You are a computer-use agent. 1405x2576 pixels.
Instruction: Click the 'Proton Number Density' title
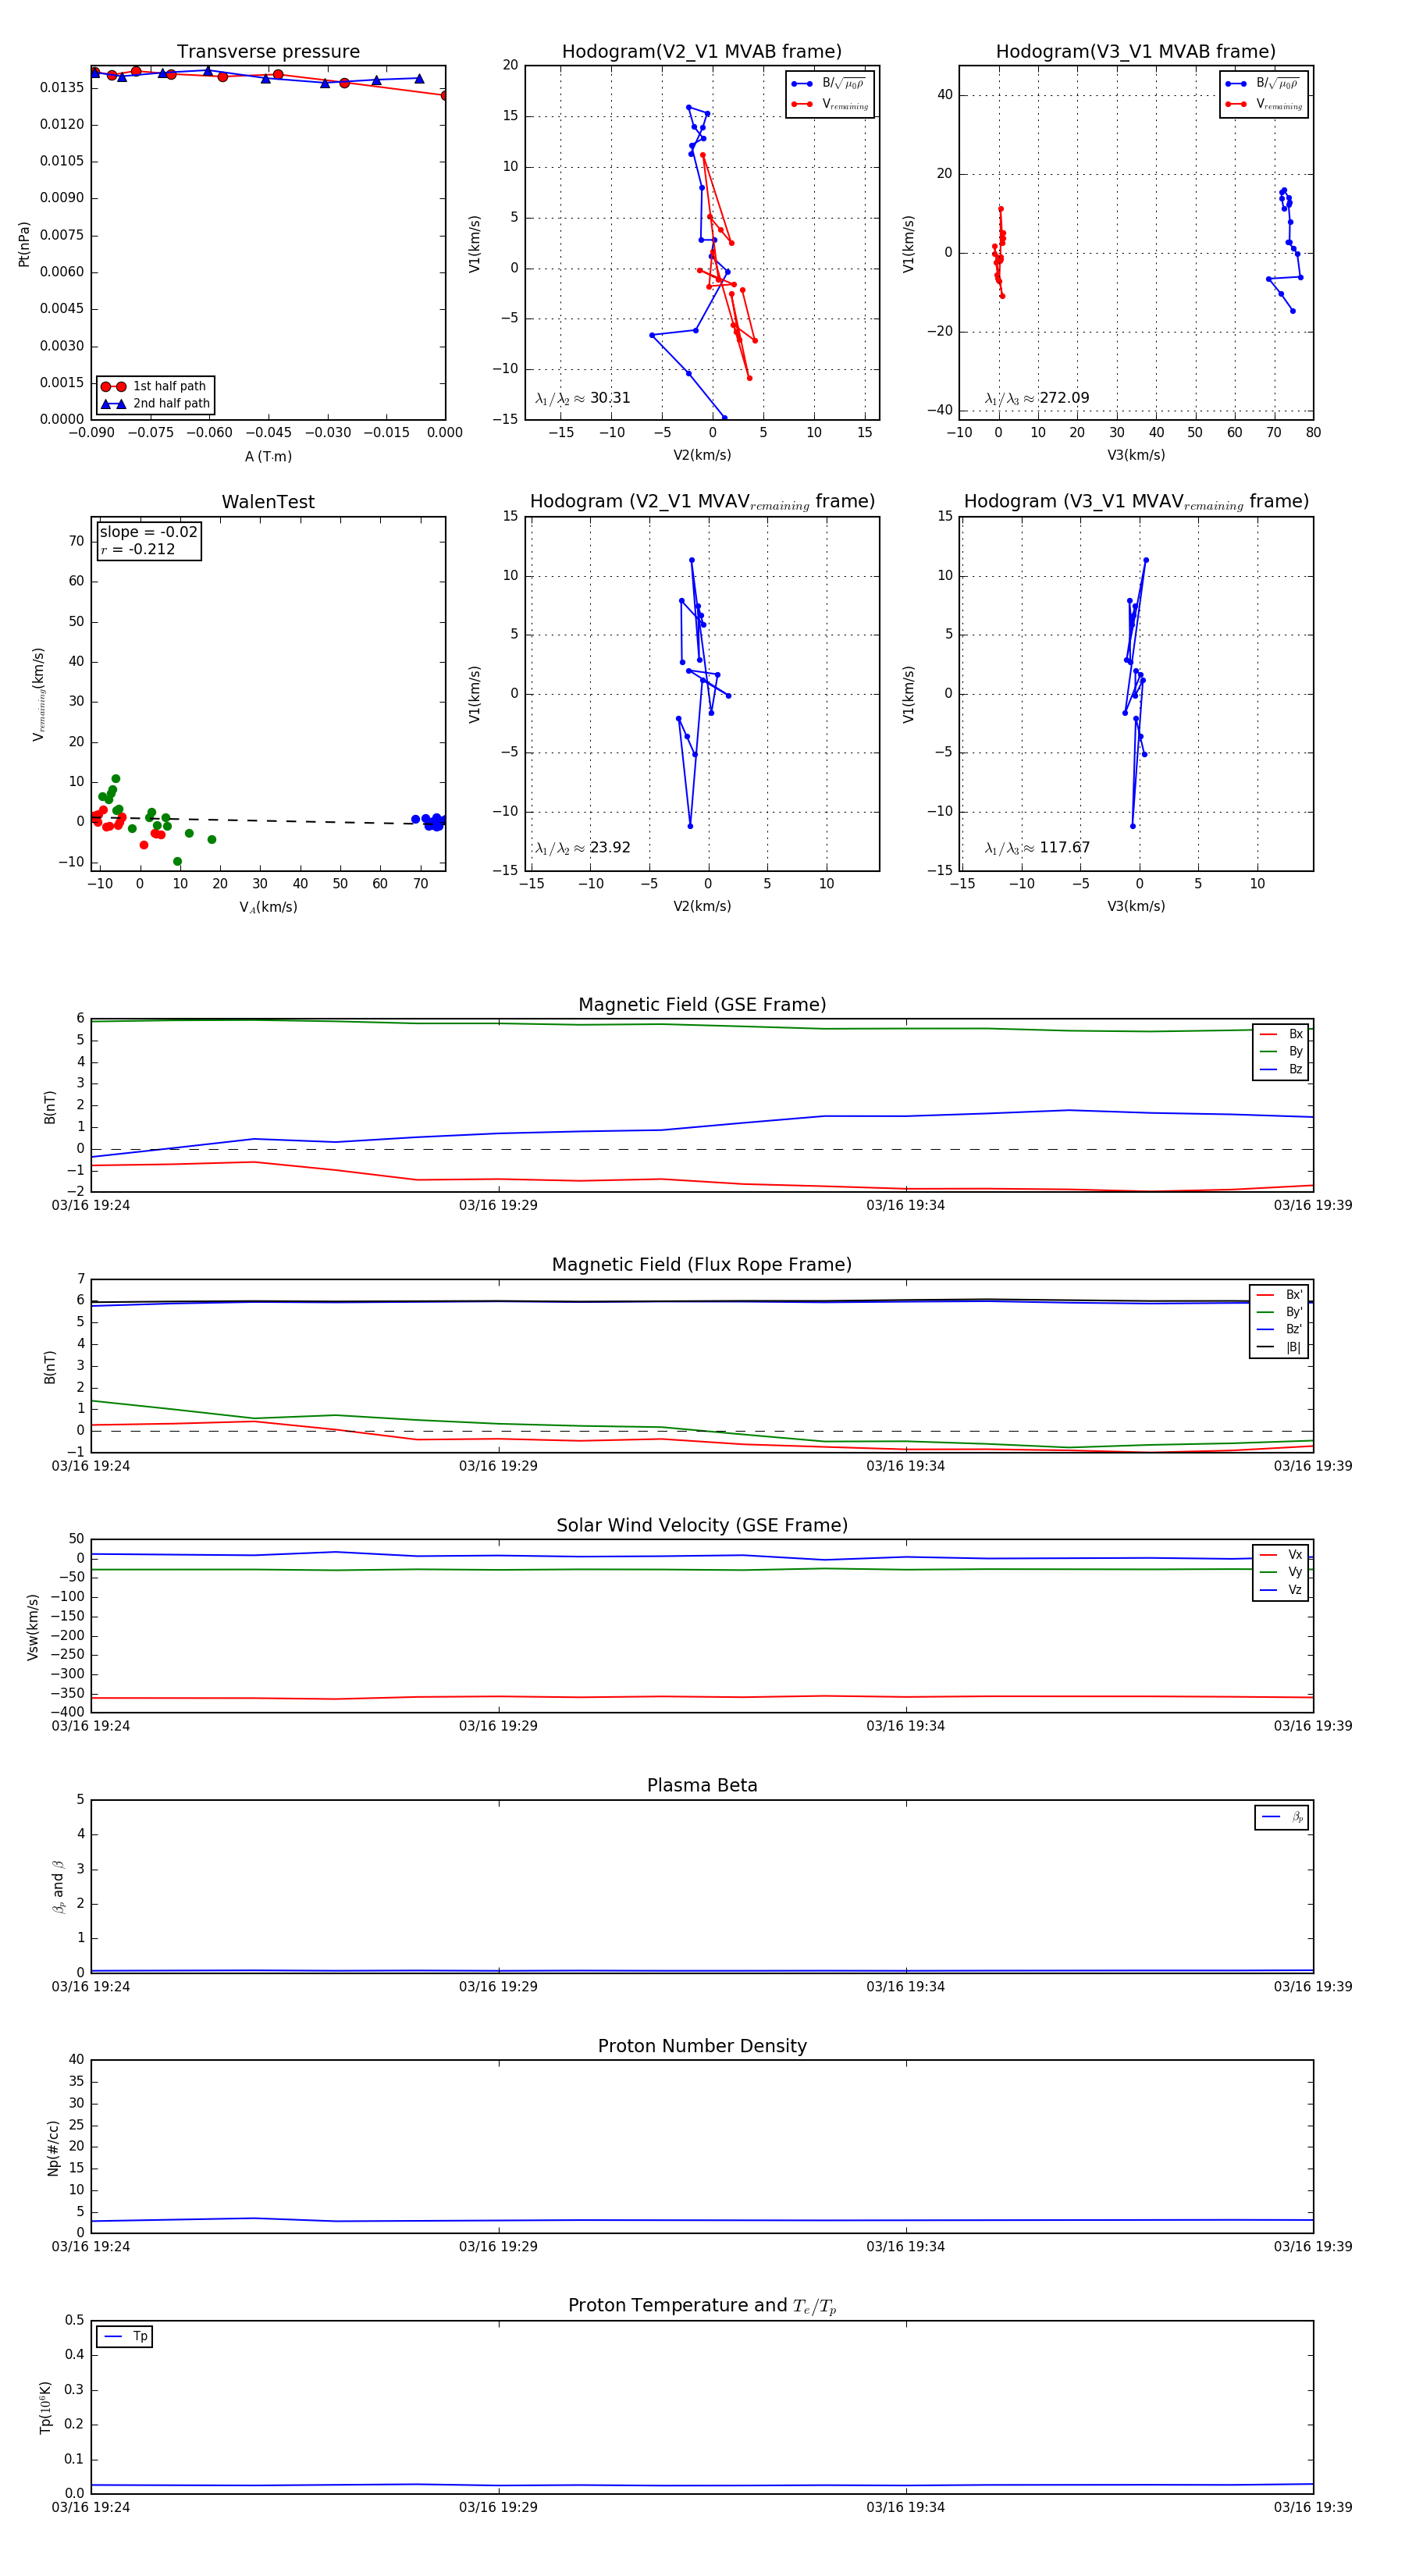coord(702,2046)
